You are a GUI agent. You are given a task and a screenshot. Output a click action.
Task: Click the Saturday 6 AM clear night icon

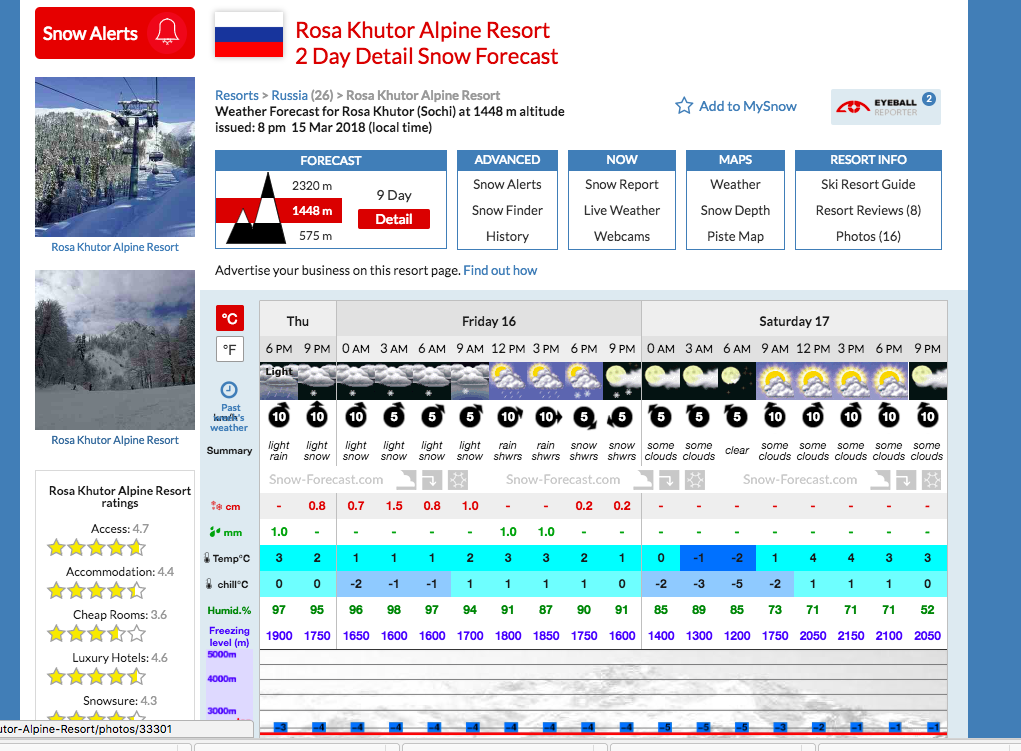(737, 381)
